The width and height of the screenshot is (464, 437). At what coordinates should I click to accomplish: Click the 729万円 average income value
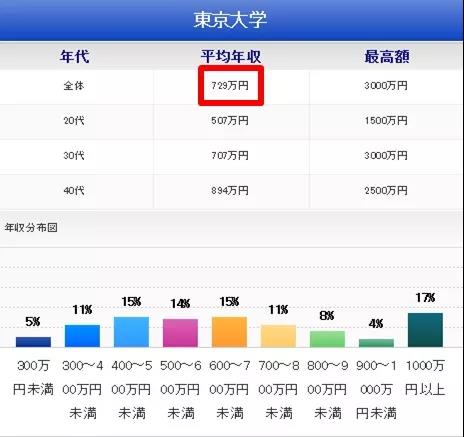coord(230,86)
